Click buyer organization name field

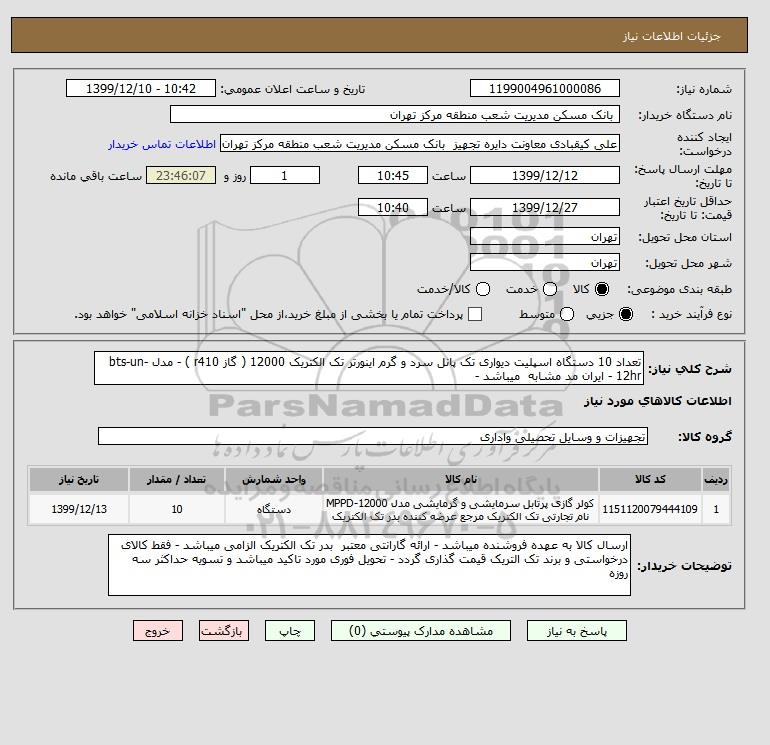(395, 114)
